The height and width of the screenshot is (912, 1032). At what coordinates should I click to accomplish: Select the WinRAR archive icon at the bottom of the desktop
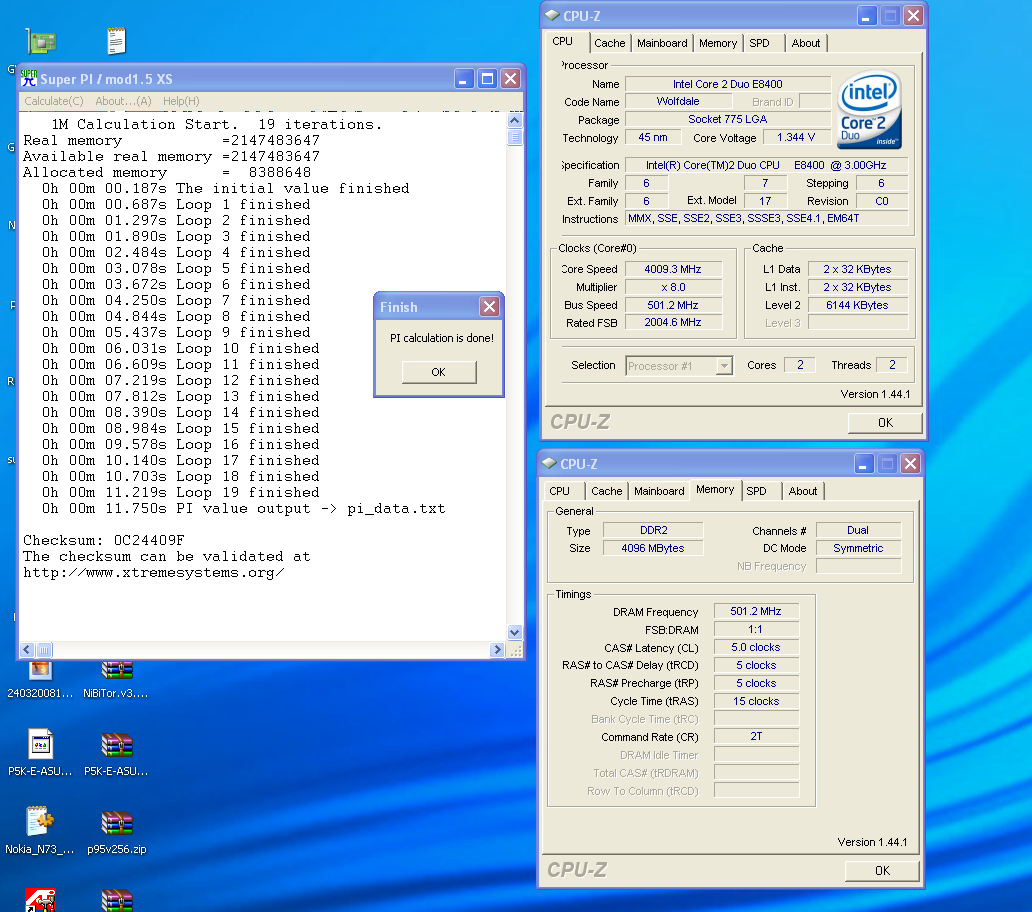116,900
